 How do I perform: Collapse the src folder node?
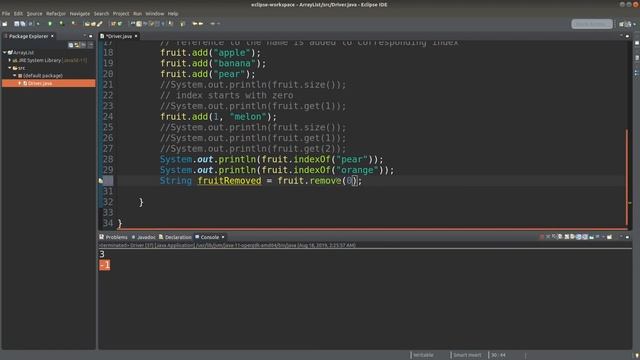(x=9, y=68)
